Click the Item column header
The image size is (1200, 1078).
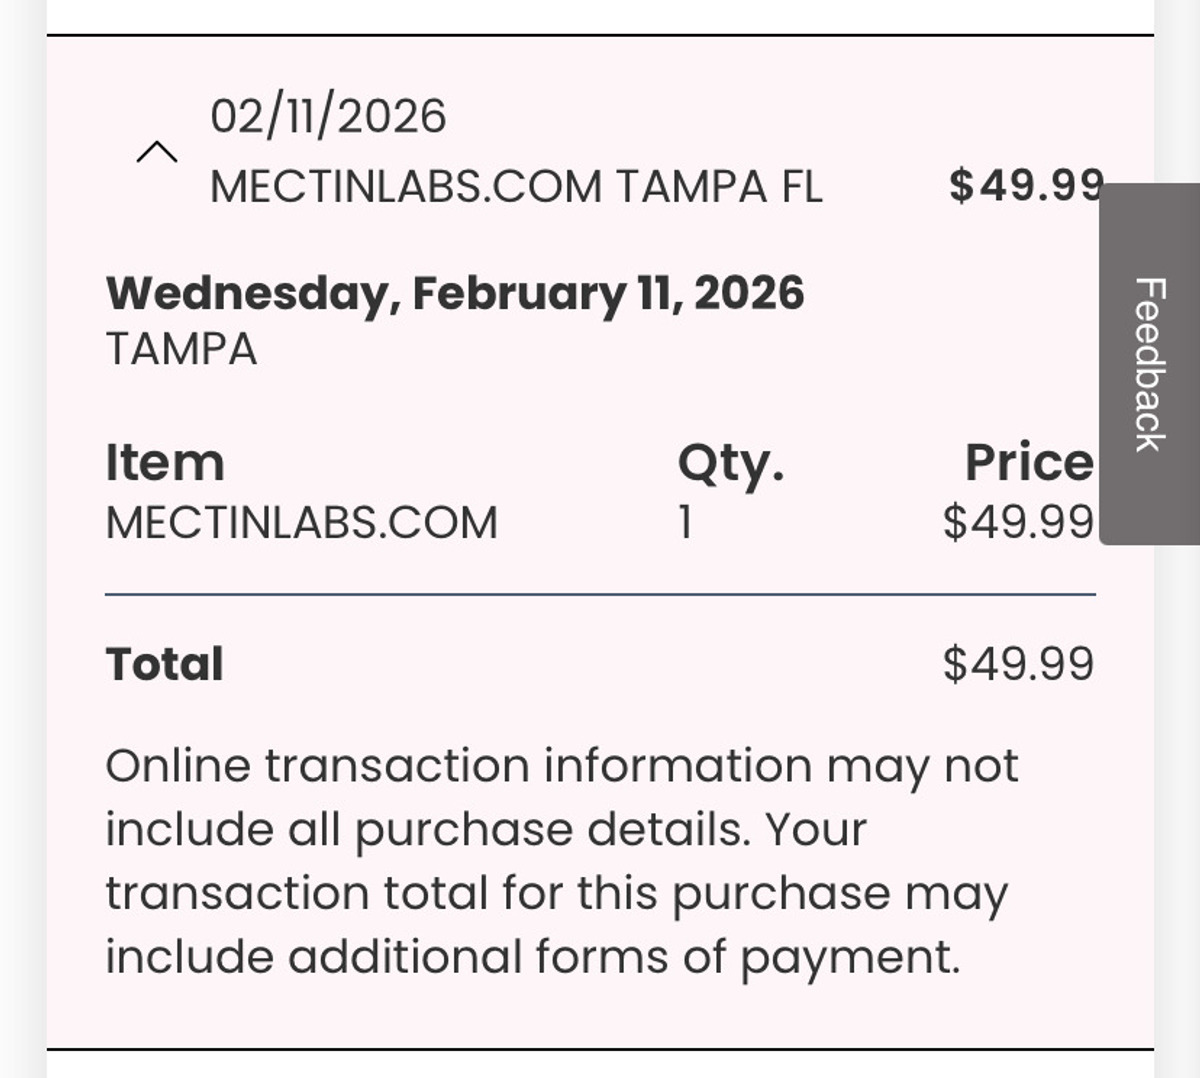coord(165,462)
